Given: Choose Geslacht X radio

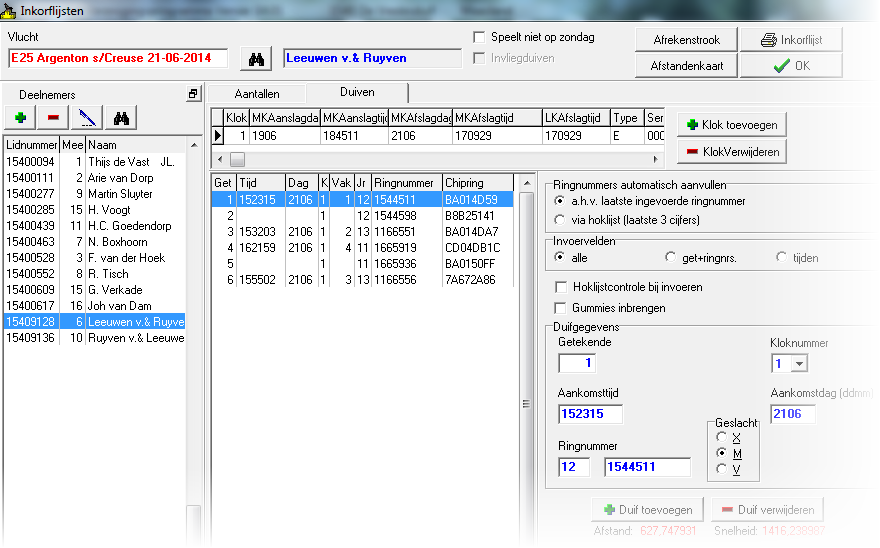Looking at the screenshot, I should (722, 437).
